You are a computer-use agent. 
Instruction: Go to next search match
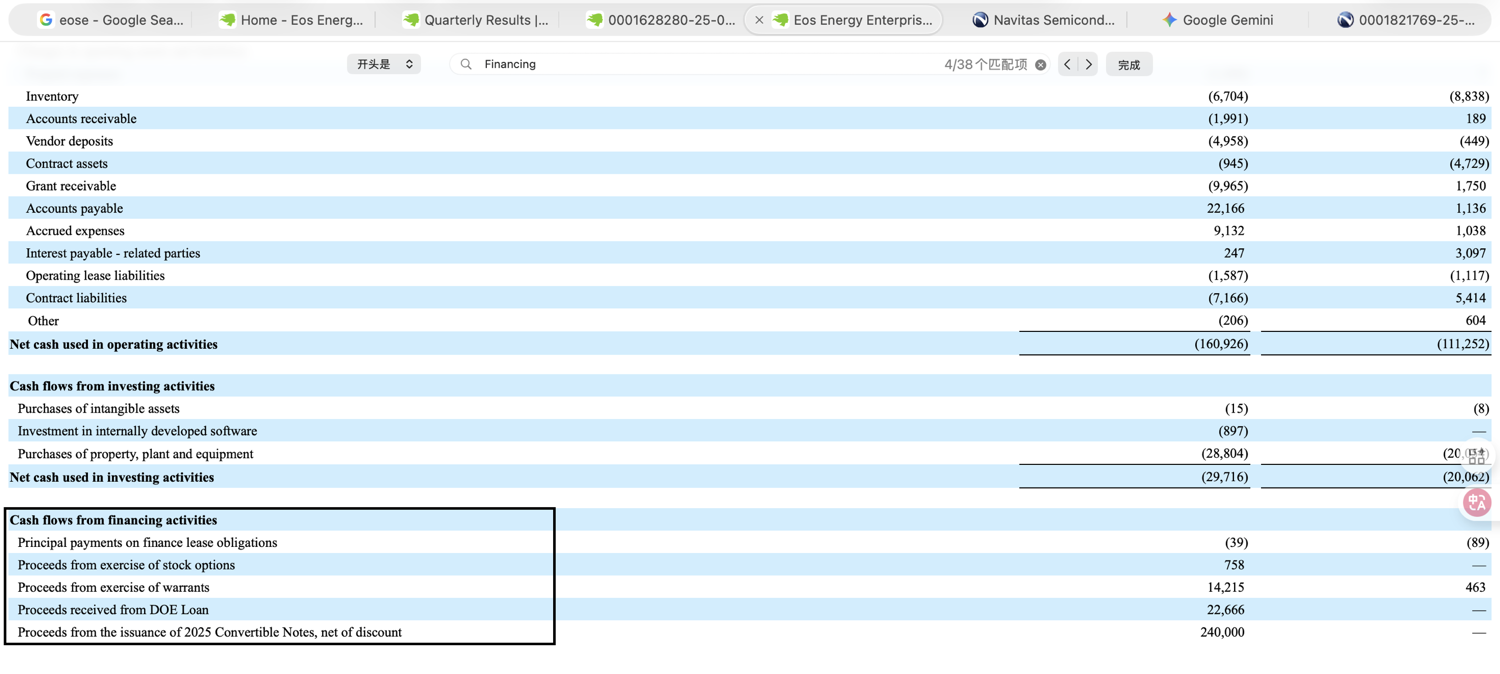(1088, 65)
